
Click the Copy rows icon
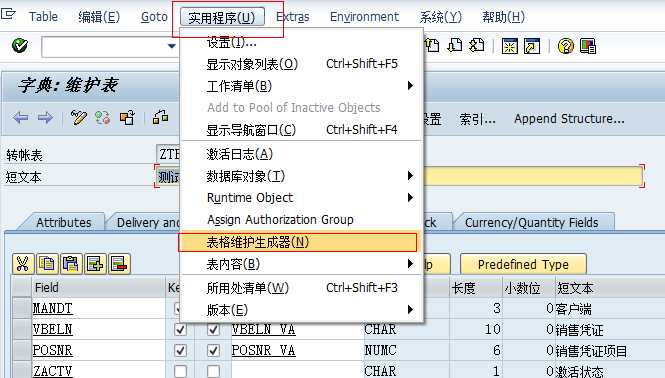point(47,264)
